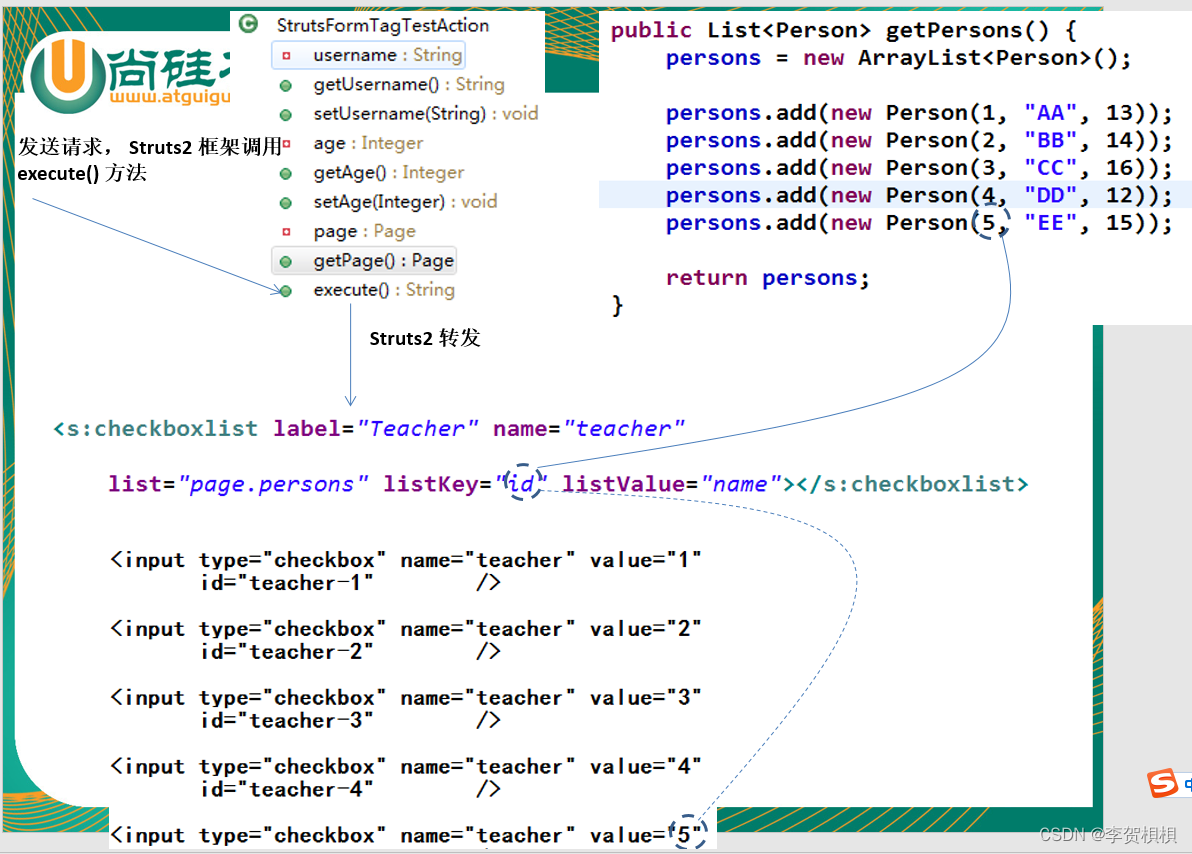Click the 'execute() 方法' note text
This screenshot has width=1192, height=854.
[82, 173]
